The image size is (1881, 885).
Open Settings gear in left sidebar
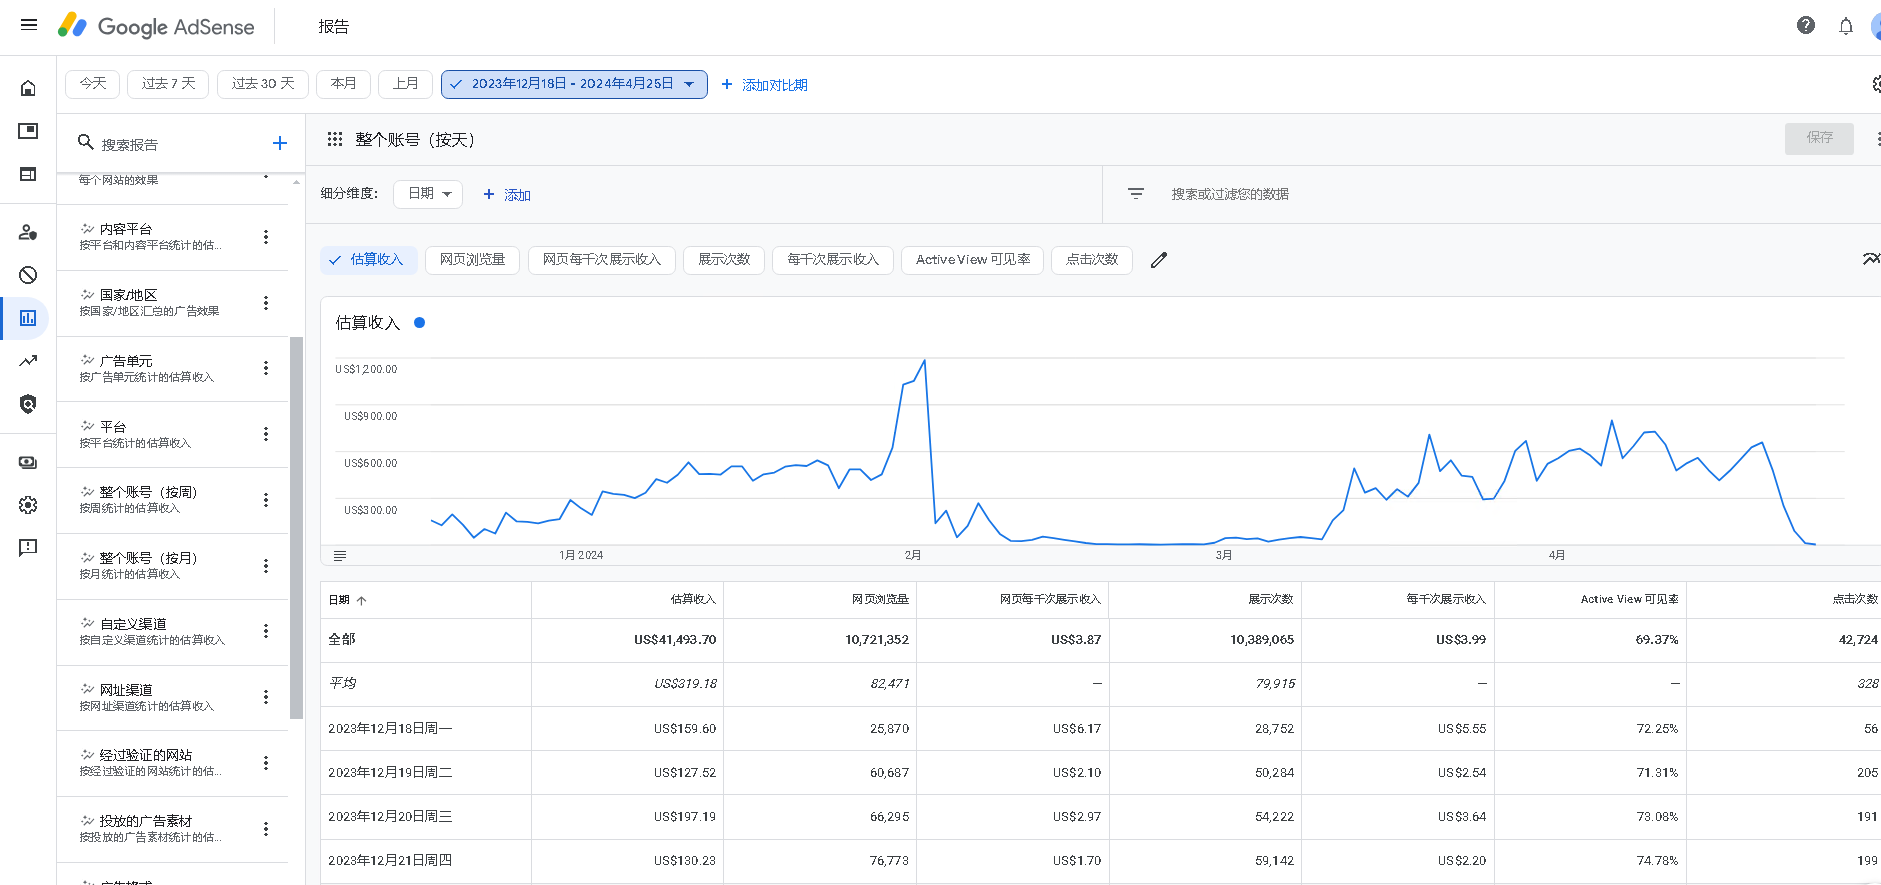click(x=28, y=505)
